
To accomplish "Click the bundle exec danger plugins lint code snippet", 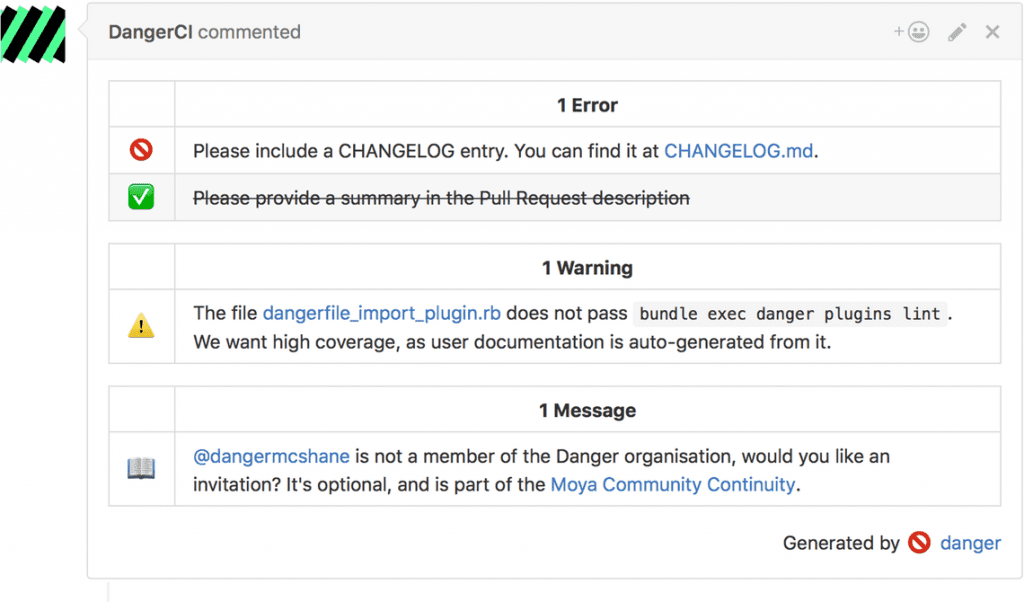I will coord(786,313).
